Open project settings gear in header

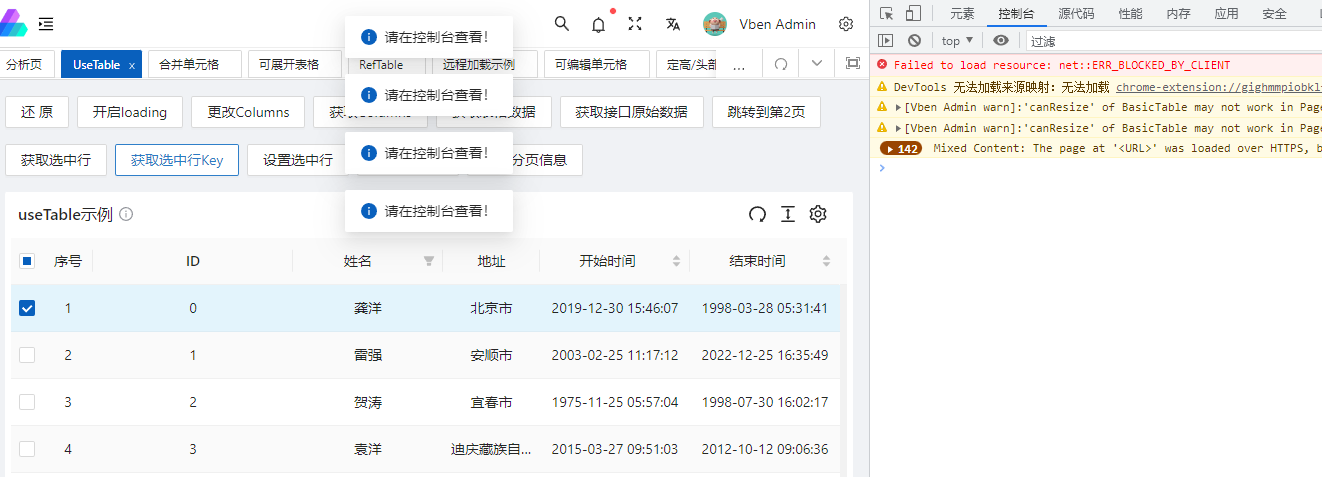[846, 24]
